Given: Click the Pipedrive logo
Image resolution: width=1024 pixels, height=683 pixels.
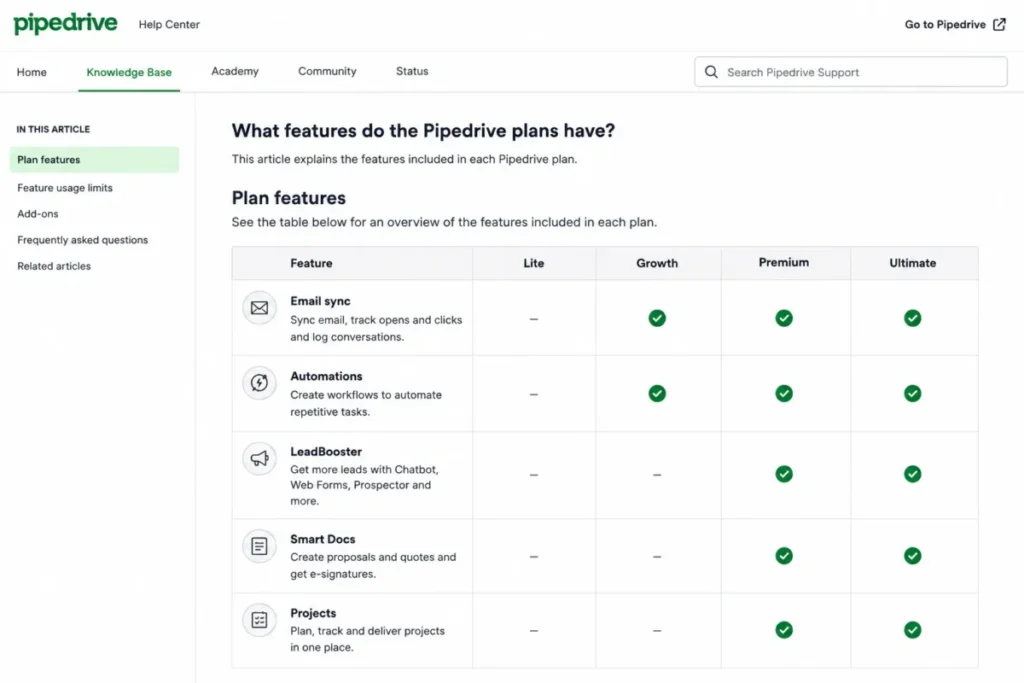Looking at the screenshot, I should coord(65,24).
